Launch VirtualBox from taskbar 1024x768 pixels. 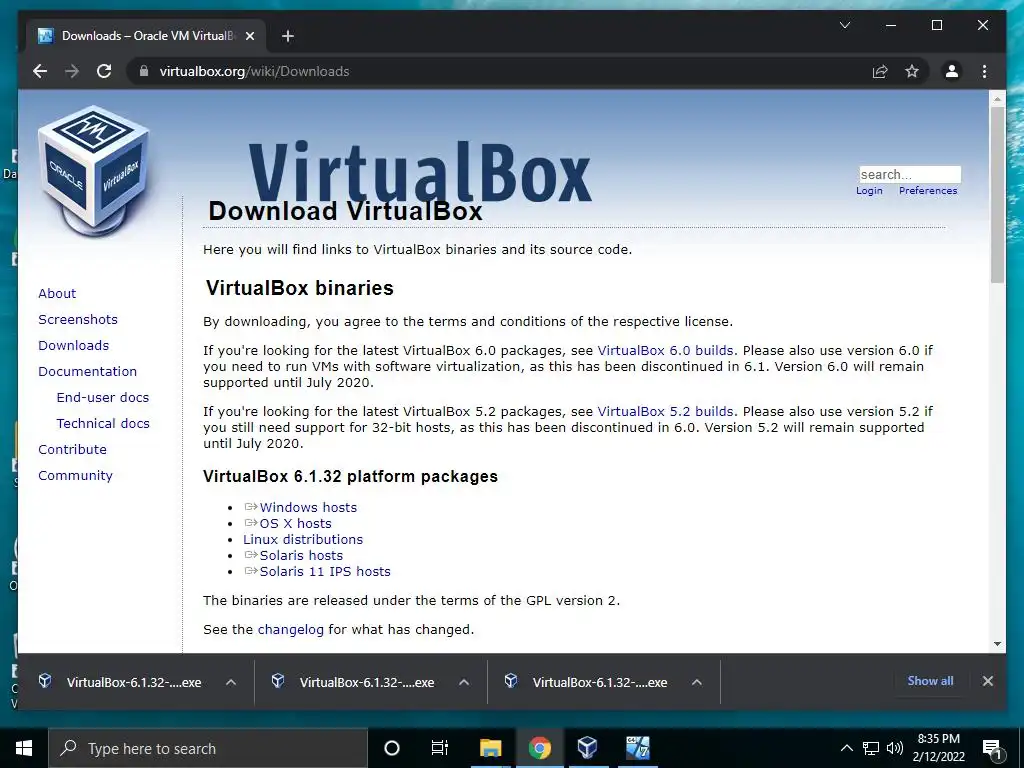click(x=588, y=748)
